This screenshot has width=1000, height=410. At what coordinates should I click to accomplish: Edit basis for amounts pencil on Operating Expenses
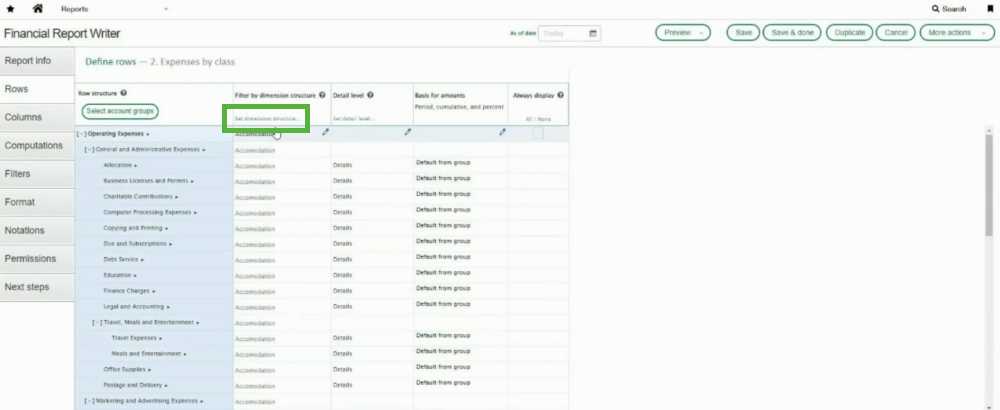click(x=502, y=132)
